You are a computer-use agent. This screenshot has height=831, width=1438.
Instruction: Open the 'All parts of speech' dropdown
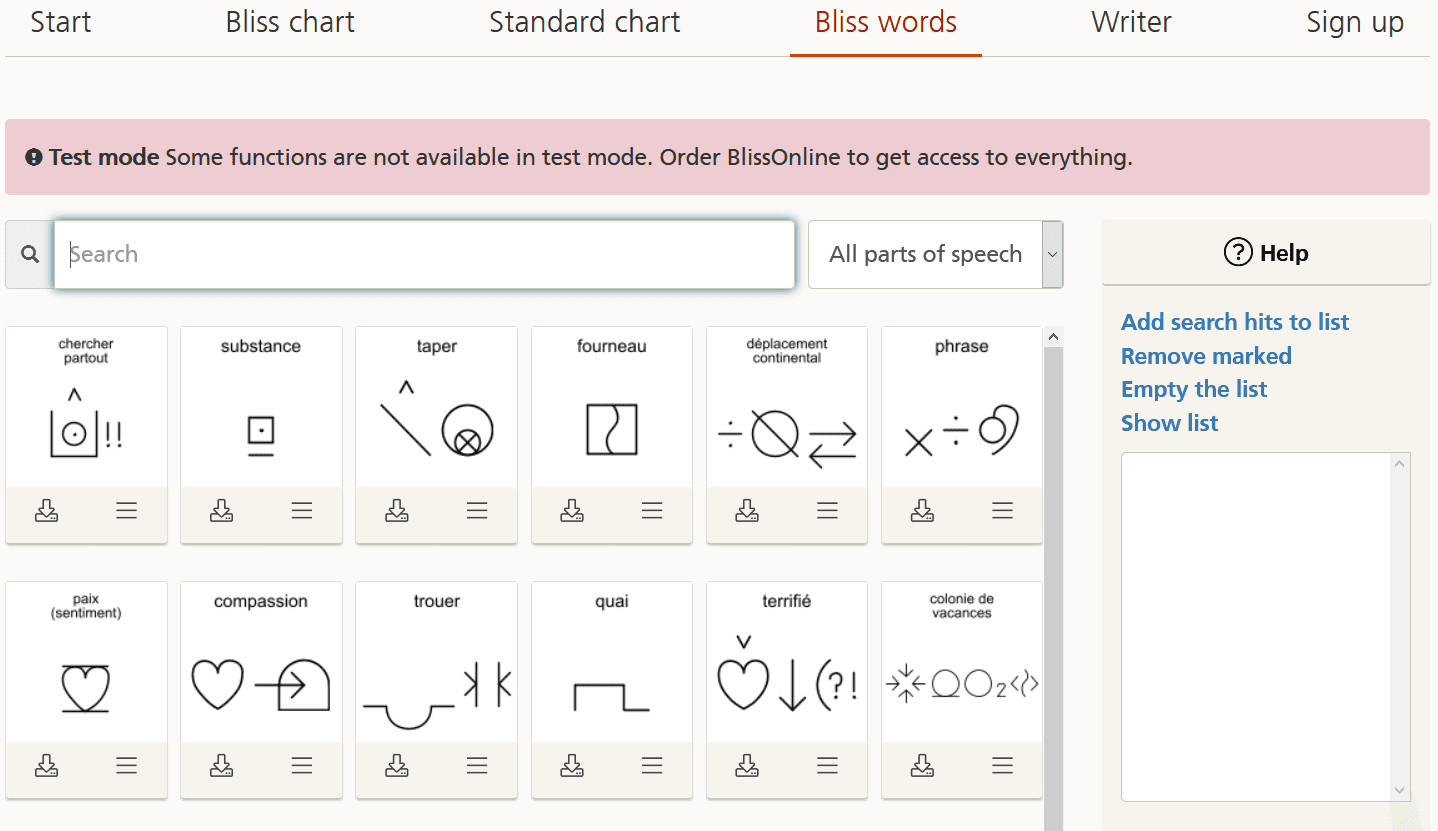tap(935, 255)
